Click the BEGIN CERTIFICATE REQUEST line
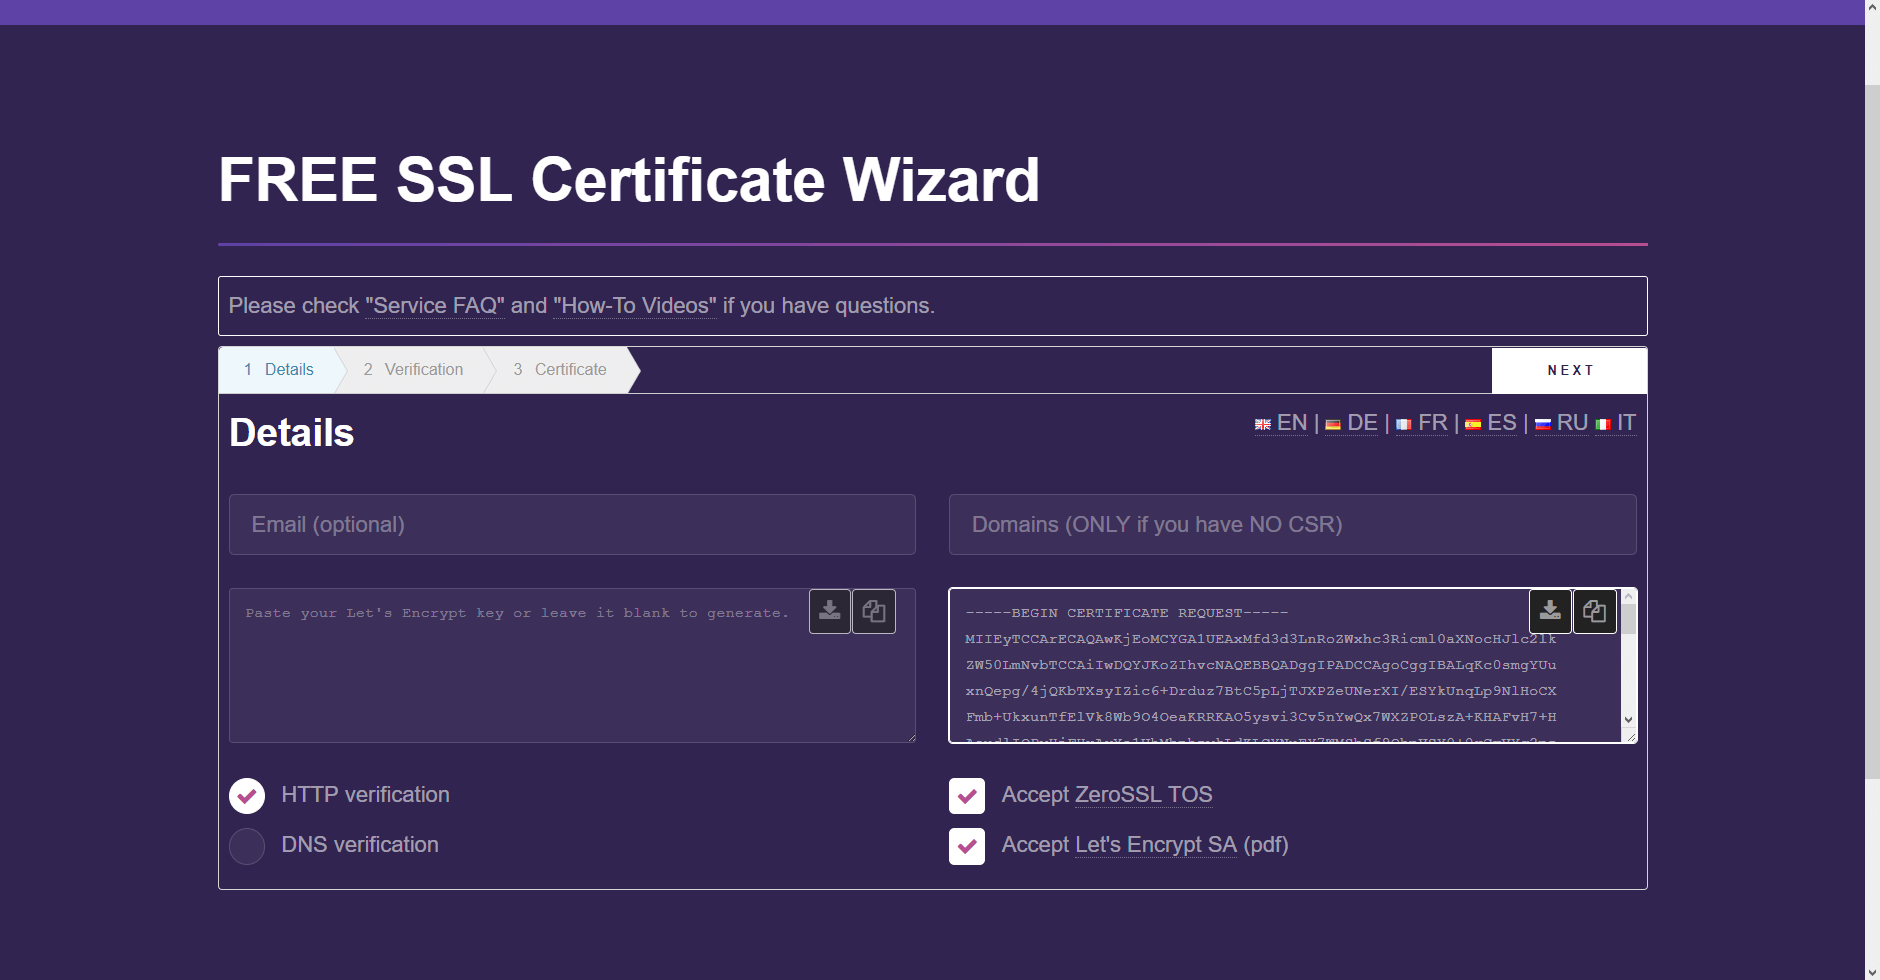This screenshot has width=1880, height=980. 1127,613
